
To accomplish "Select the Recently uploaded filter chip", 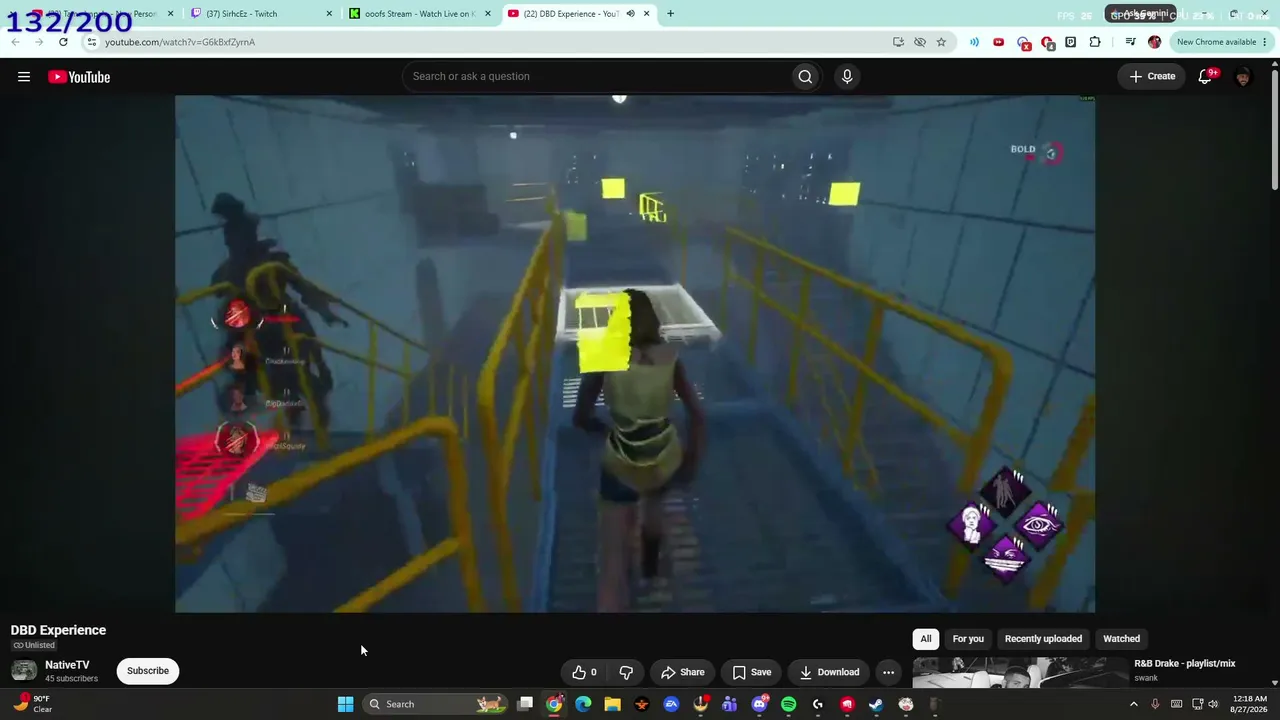I will tap(1043, 639).
